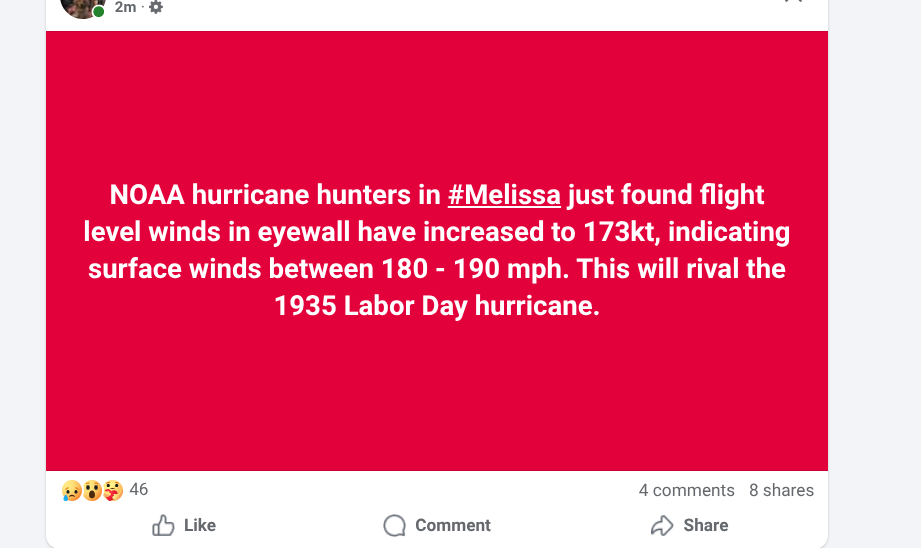Click the thumbs-up Like icon
The image size is (921, 548).
click(163, 525)
